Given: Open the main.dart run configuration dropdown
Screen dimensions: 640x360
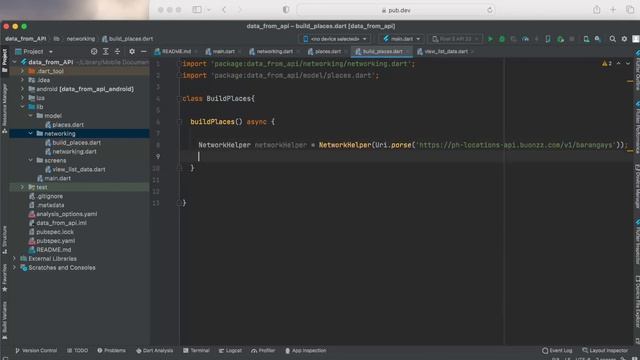Looking at the screenshot, I should click(402, 39).
